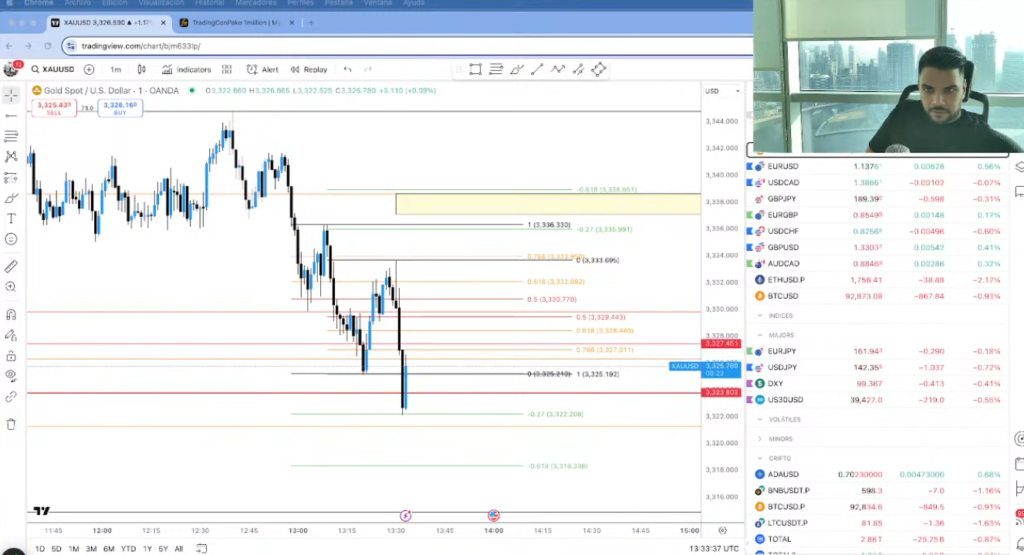Add a symbol to compare with plus icon
This screenshot has height=555, width=1024.
tap(89, 69)
